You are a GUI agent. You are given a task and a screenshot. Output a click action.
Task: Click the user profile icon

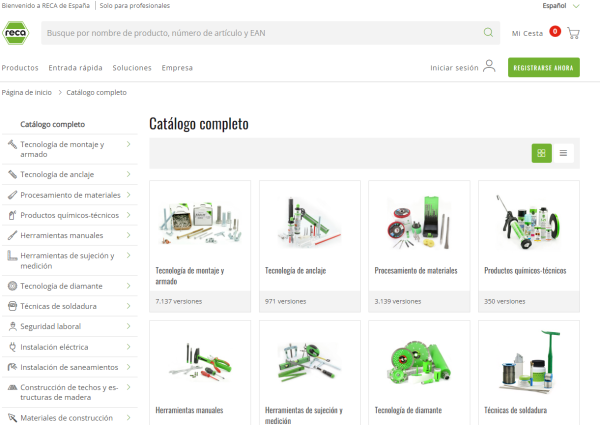(489, 67)
